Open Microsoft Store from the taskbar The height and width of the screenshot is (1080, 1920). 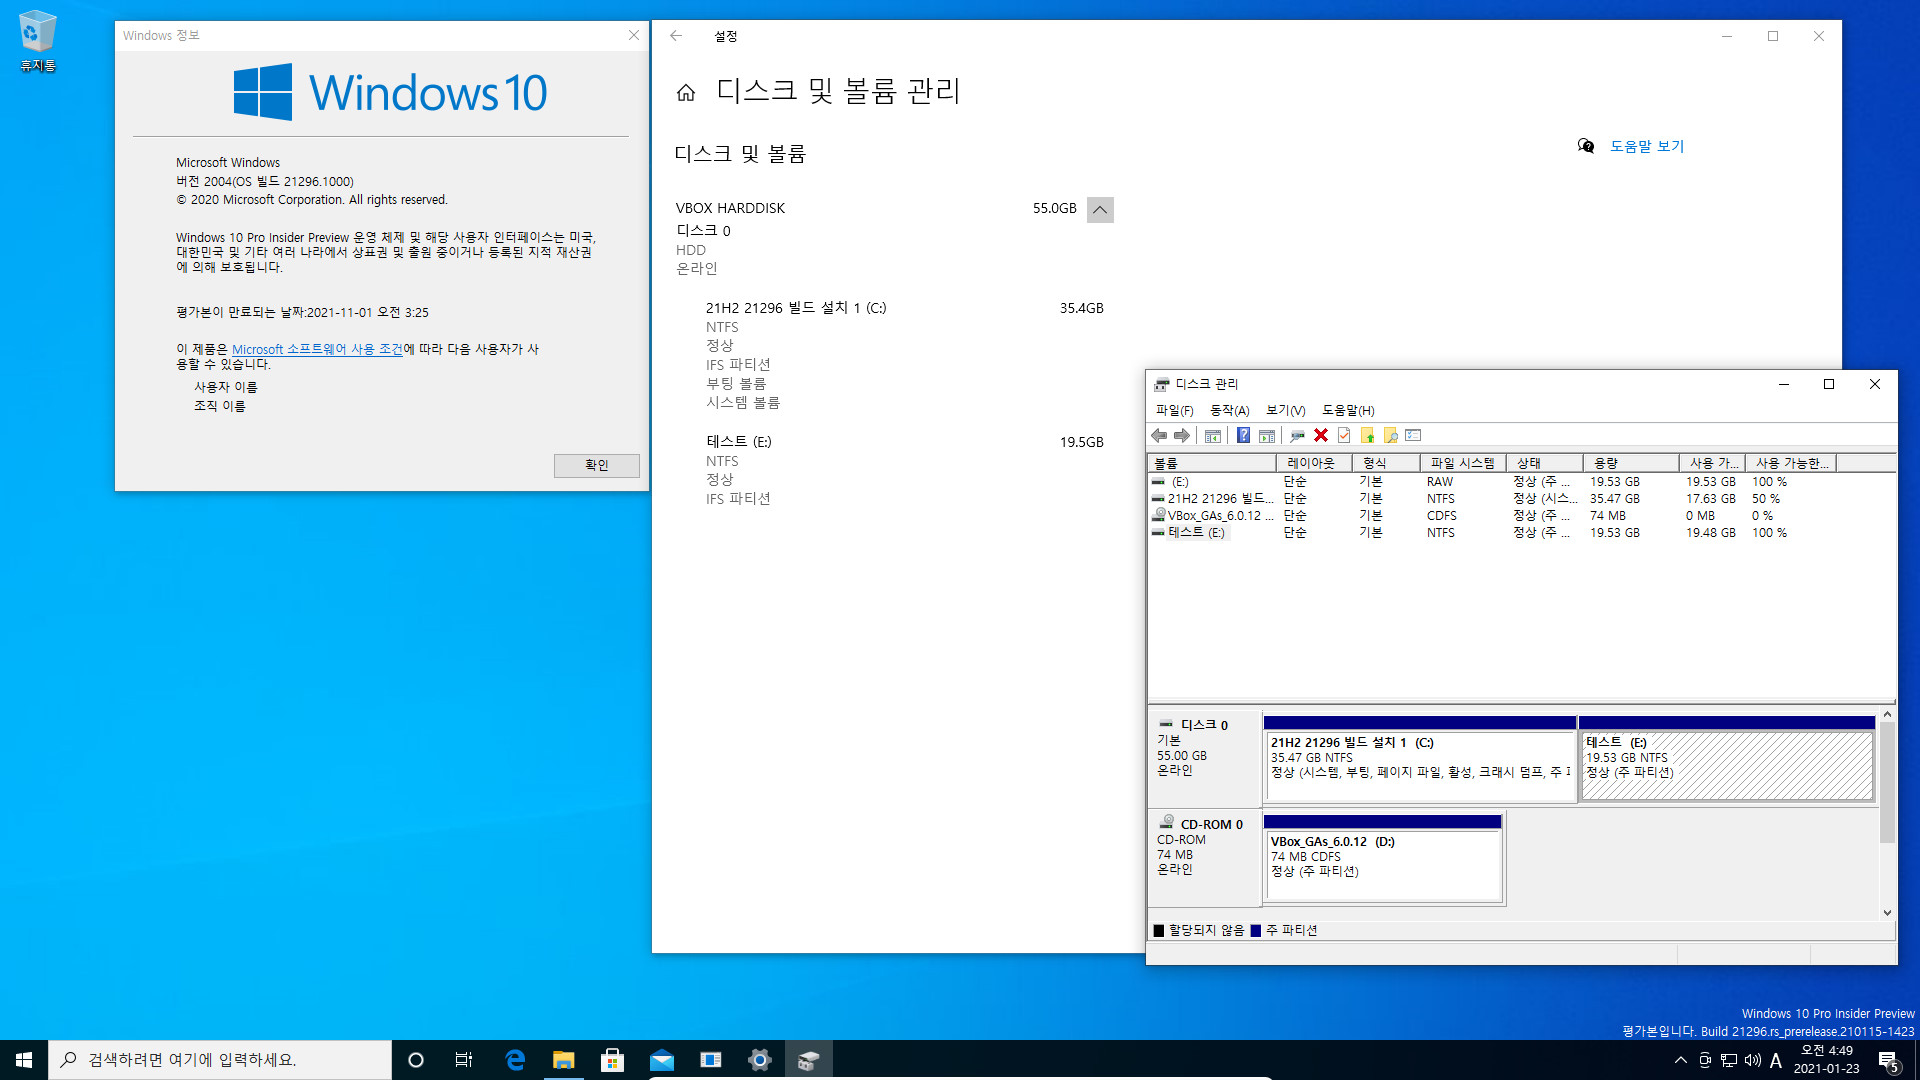(x=612, y=1060)
